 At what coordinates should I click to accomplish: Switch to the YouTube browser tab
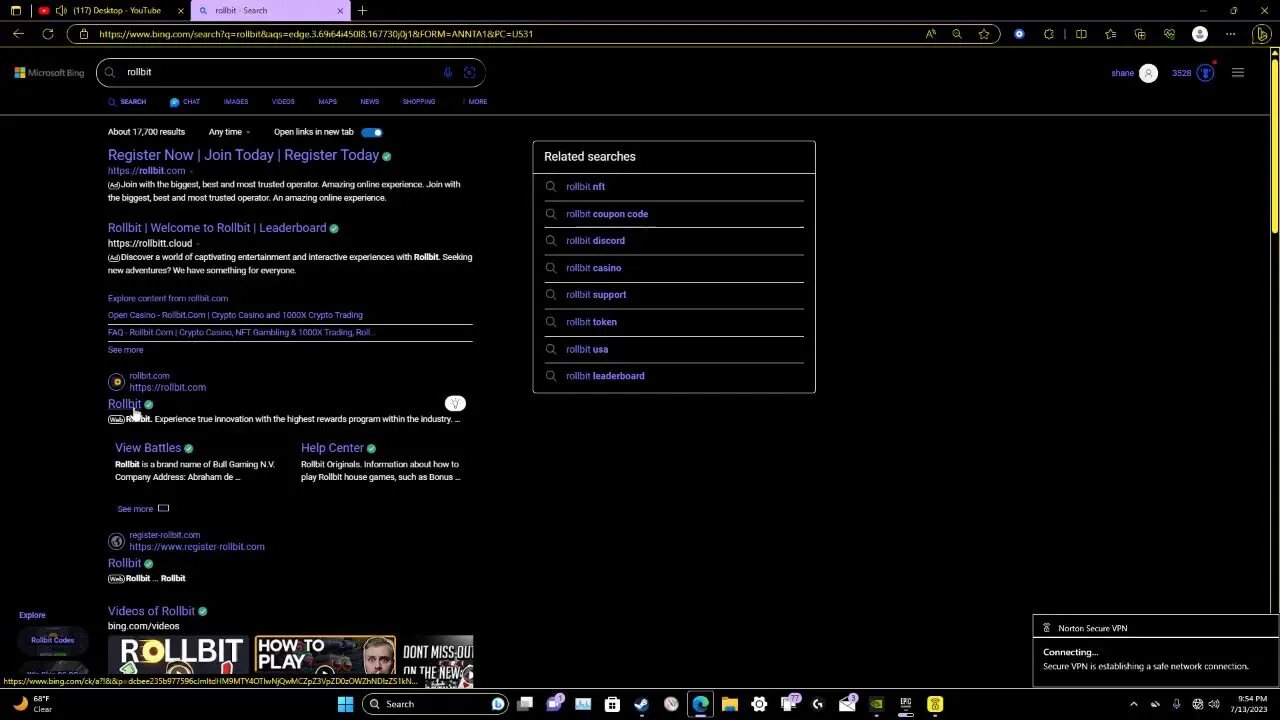point(110,11)
